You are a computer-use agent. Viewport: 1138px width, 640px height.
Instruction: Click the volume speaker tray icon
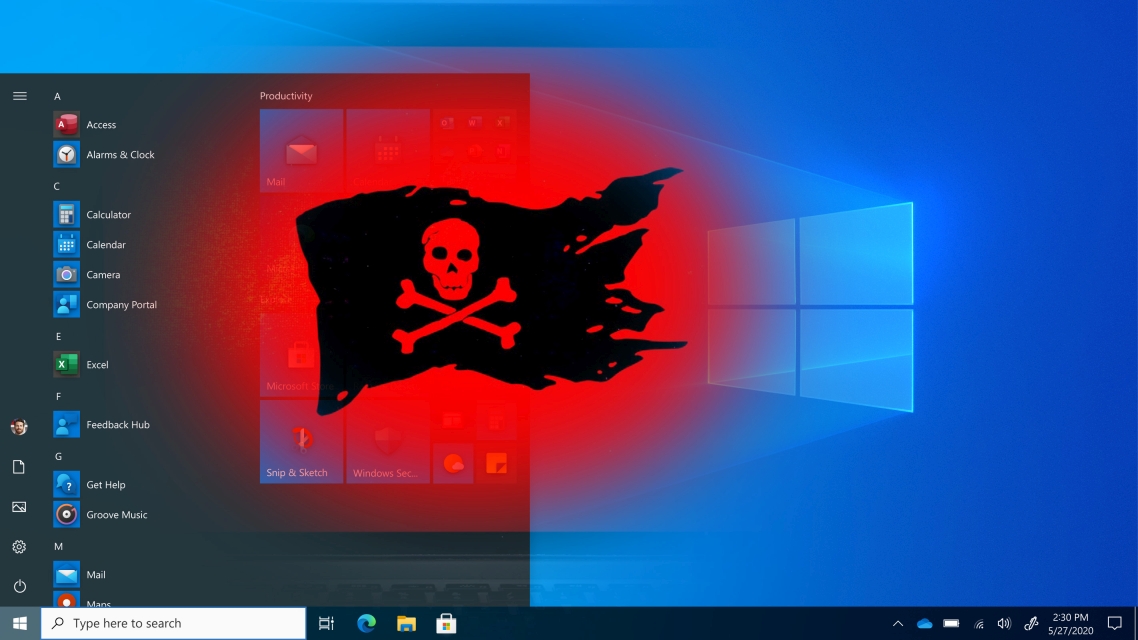pyautogui.click(x=1004, y=624)
